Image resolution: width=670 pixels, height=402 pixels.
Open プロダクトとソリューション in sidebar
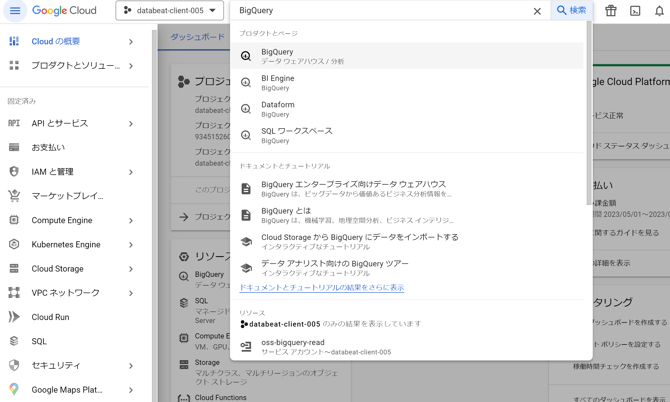point(76,66)
